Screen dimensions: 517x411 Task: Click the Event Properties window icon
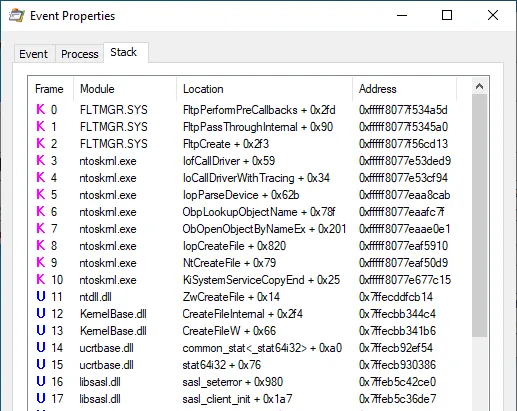pyautogui.click(x=17, y=16)
